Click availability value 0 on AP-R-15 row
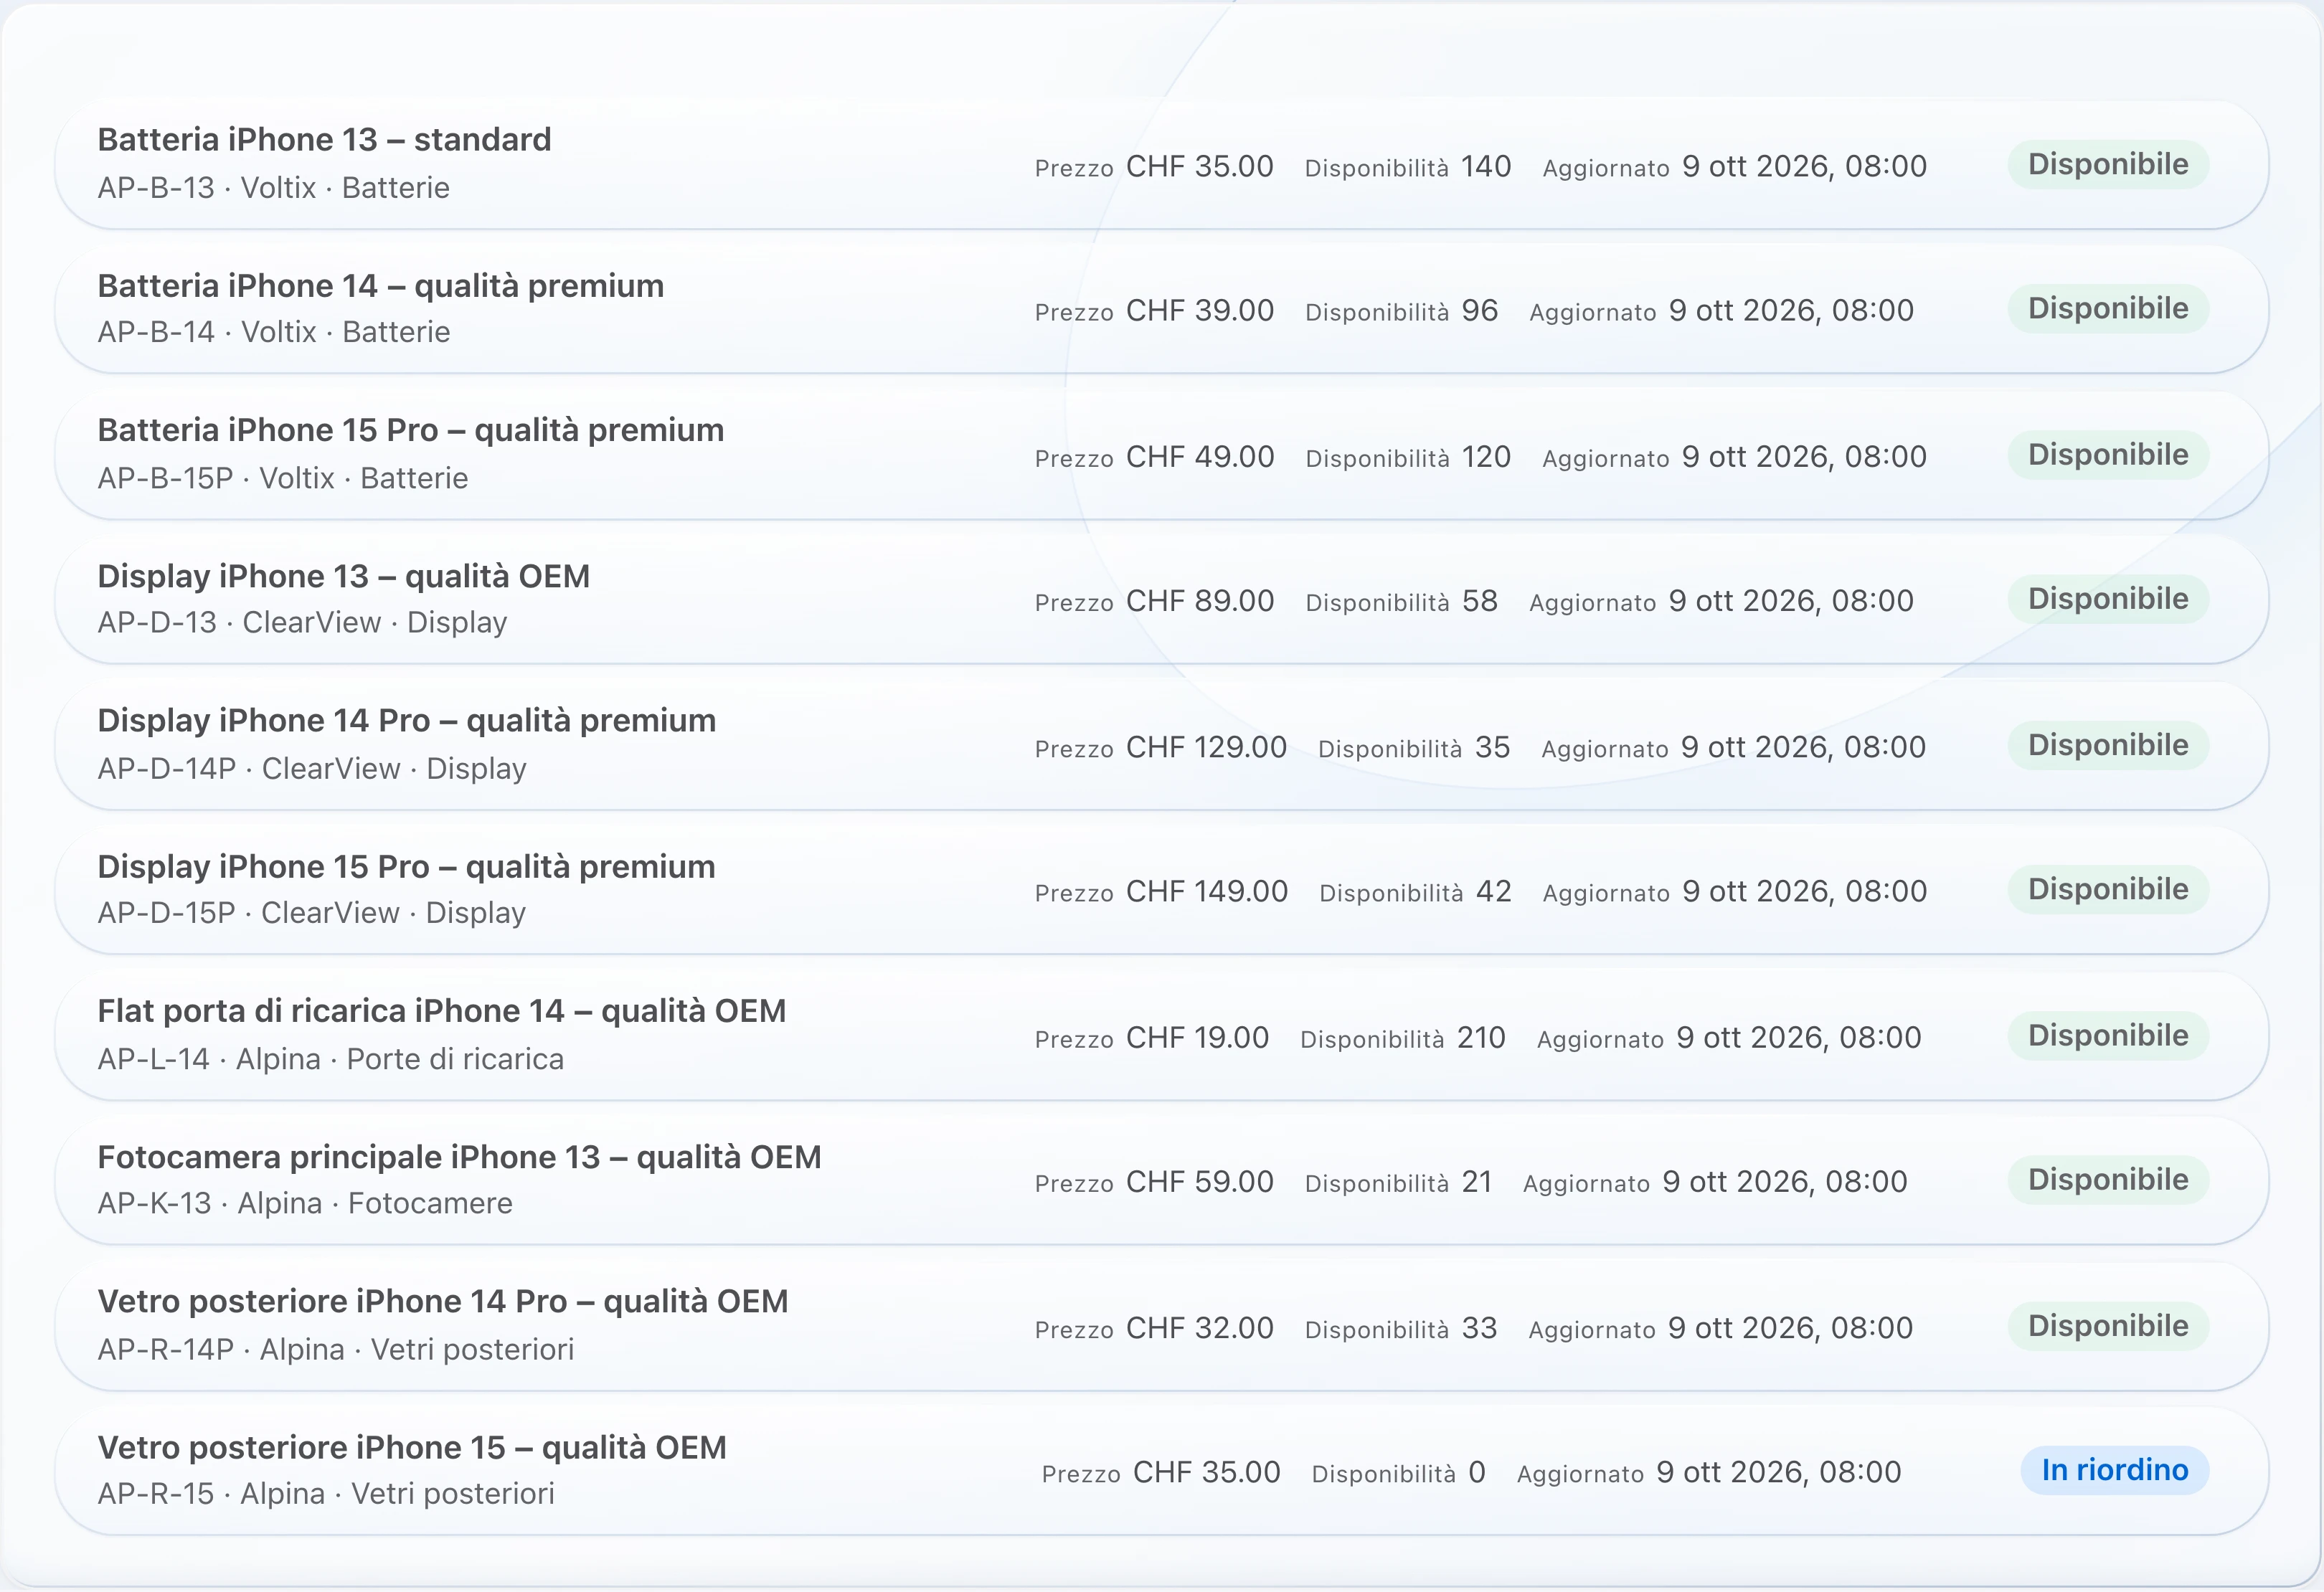Screen dimensions: 2324x1592 pyautogui.click(x=1477, y=1472)
